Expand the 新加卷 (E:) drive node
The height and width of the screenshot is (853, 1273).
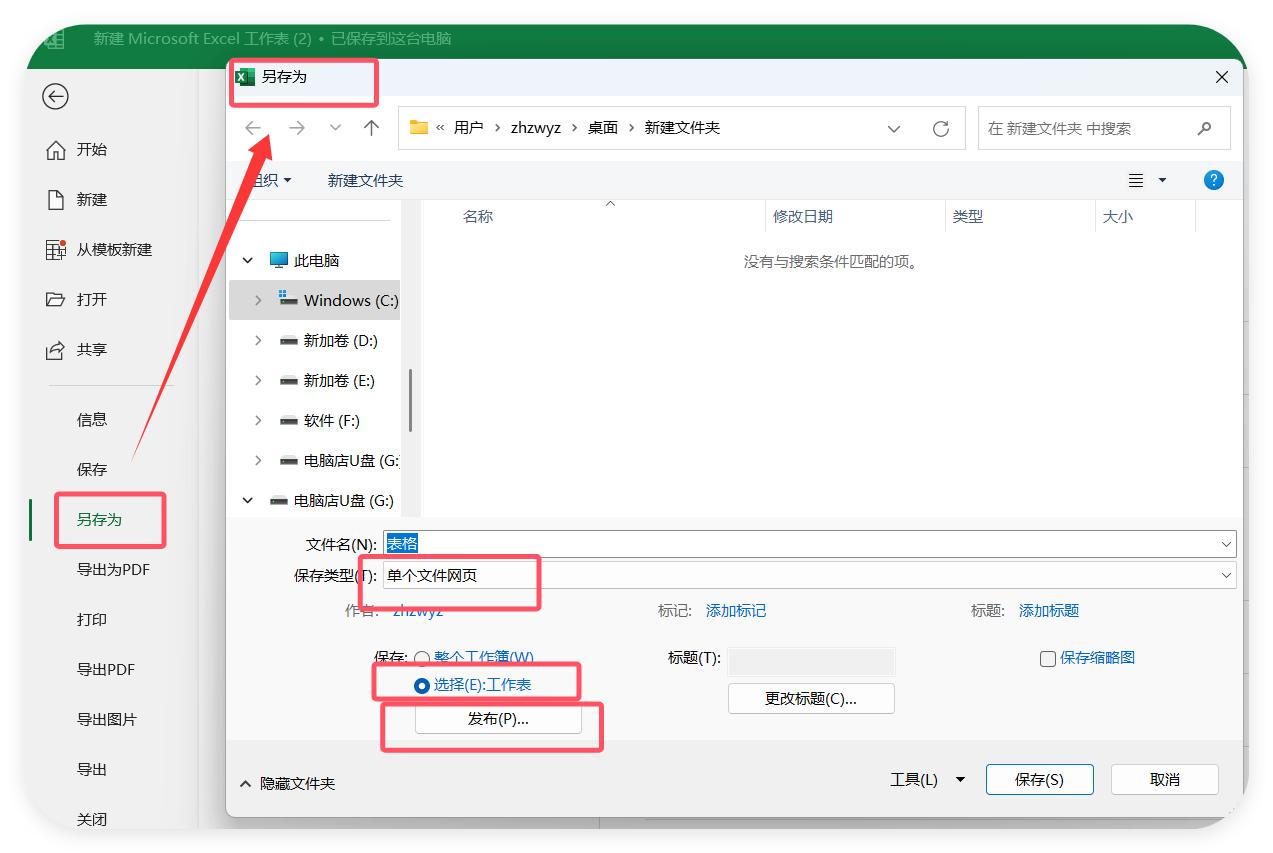coord(258,381)
